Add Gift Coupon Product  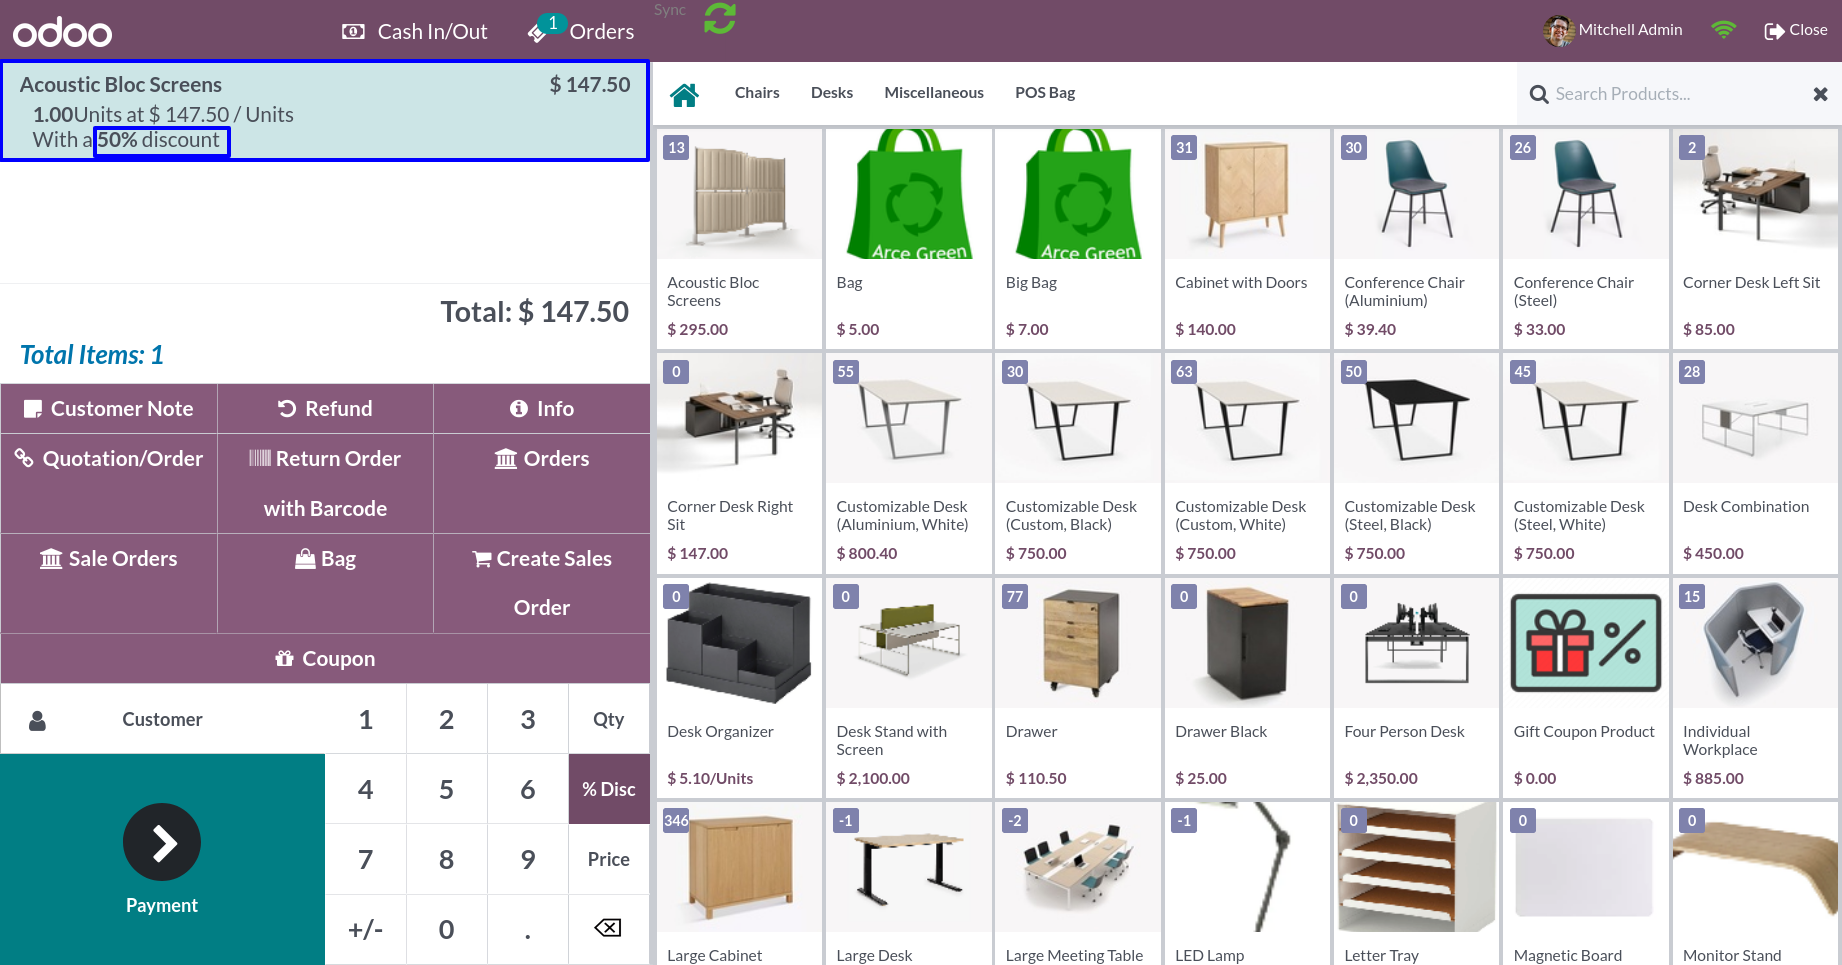pos(1585,687)
